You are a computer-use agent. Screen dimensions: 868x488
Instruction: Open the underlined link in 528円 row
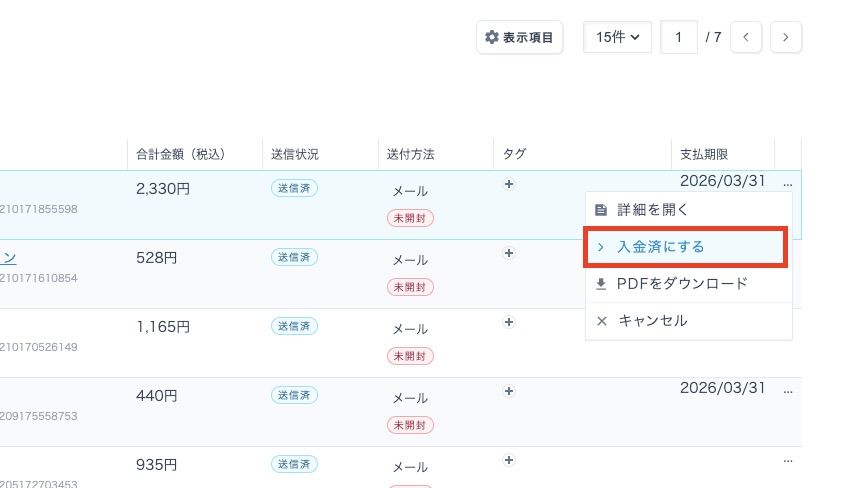(x=8, y=257)
